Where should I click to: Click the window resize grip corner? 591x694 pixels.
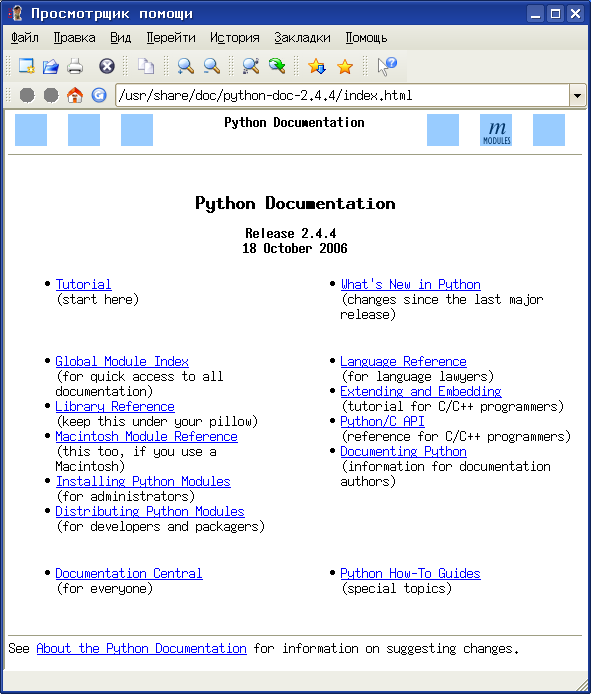582,684
